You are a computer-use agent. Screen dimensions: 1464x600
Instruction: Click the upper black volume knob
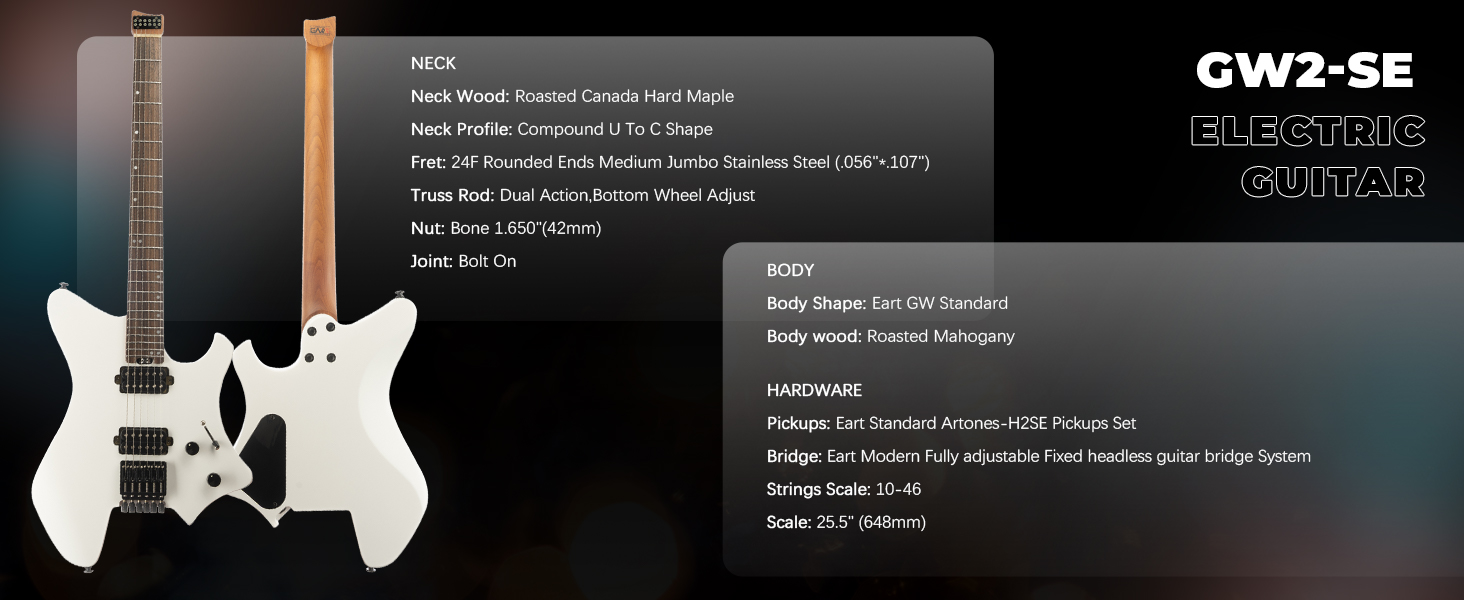click(193, 447)
